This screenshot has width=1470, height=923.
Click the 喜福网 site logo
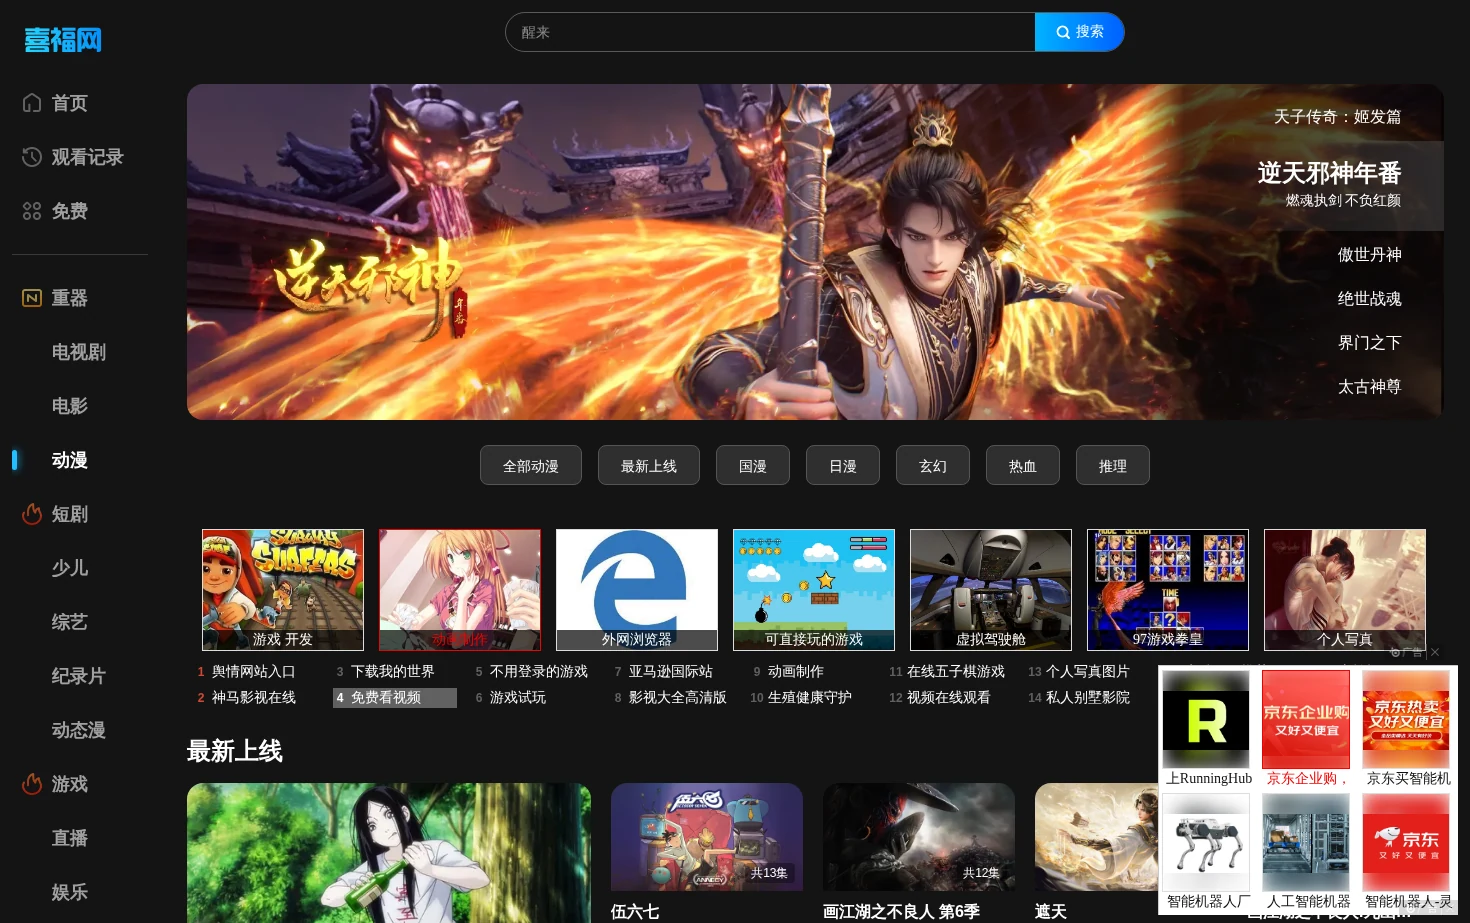tap(63, 40)
